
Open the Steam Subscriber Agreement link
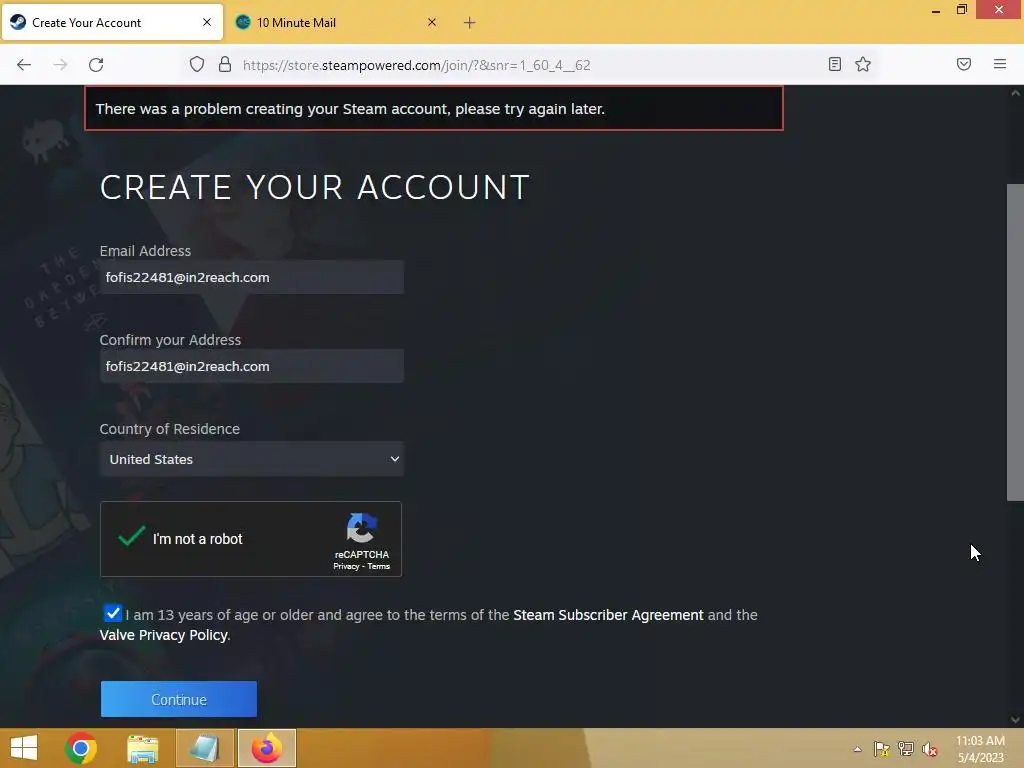pyautogui.click(x=608, y=615)
